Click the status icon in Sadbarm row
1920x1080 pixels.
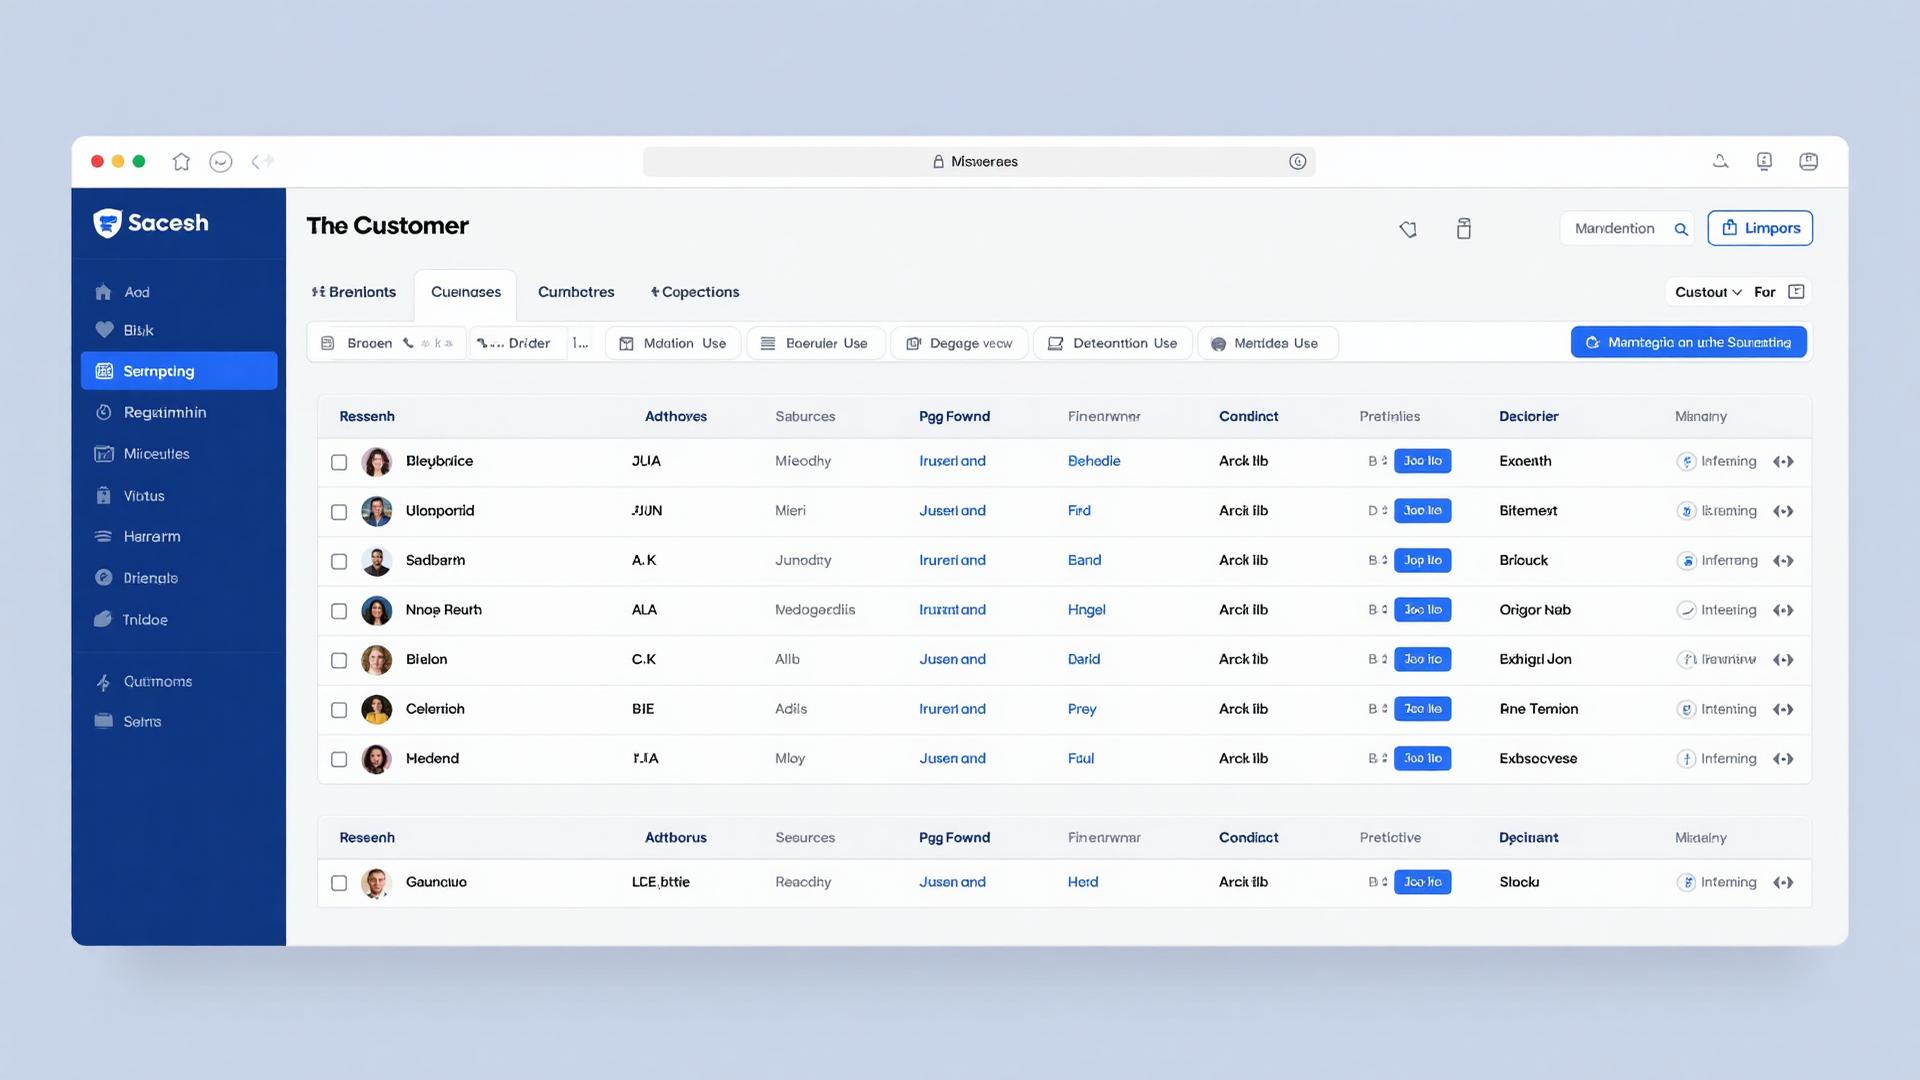tap(1686, 560)
